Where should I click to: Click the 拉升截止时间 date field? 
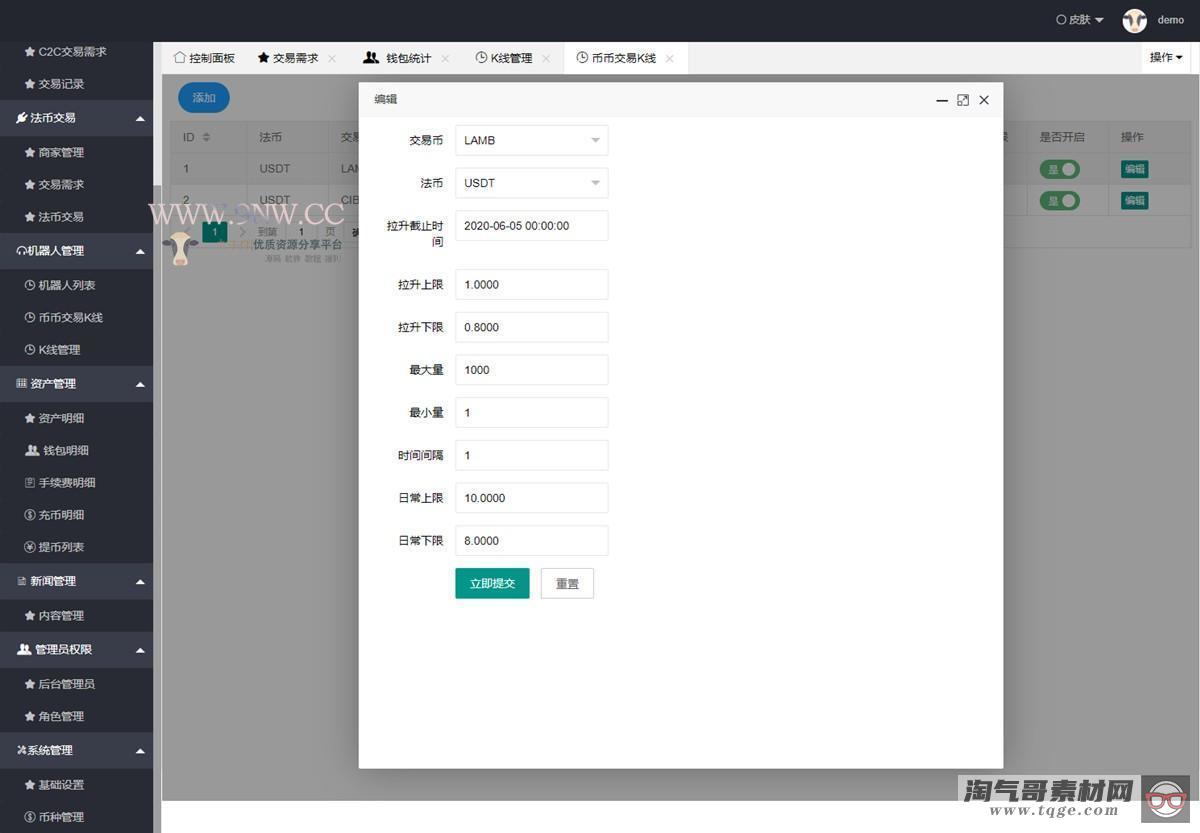click(x=531, y=226)
